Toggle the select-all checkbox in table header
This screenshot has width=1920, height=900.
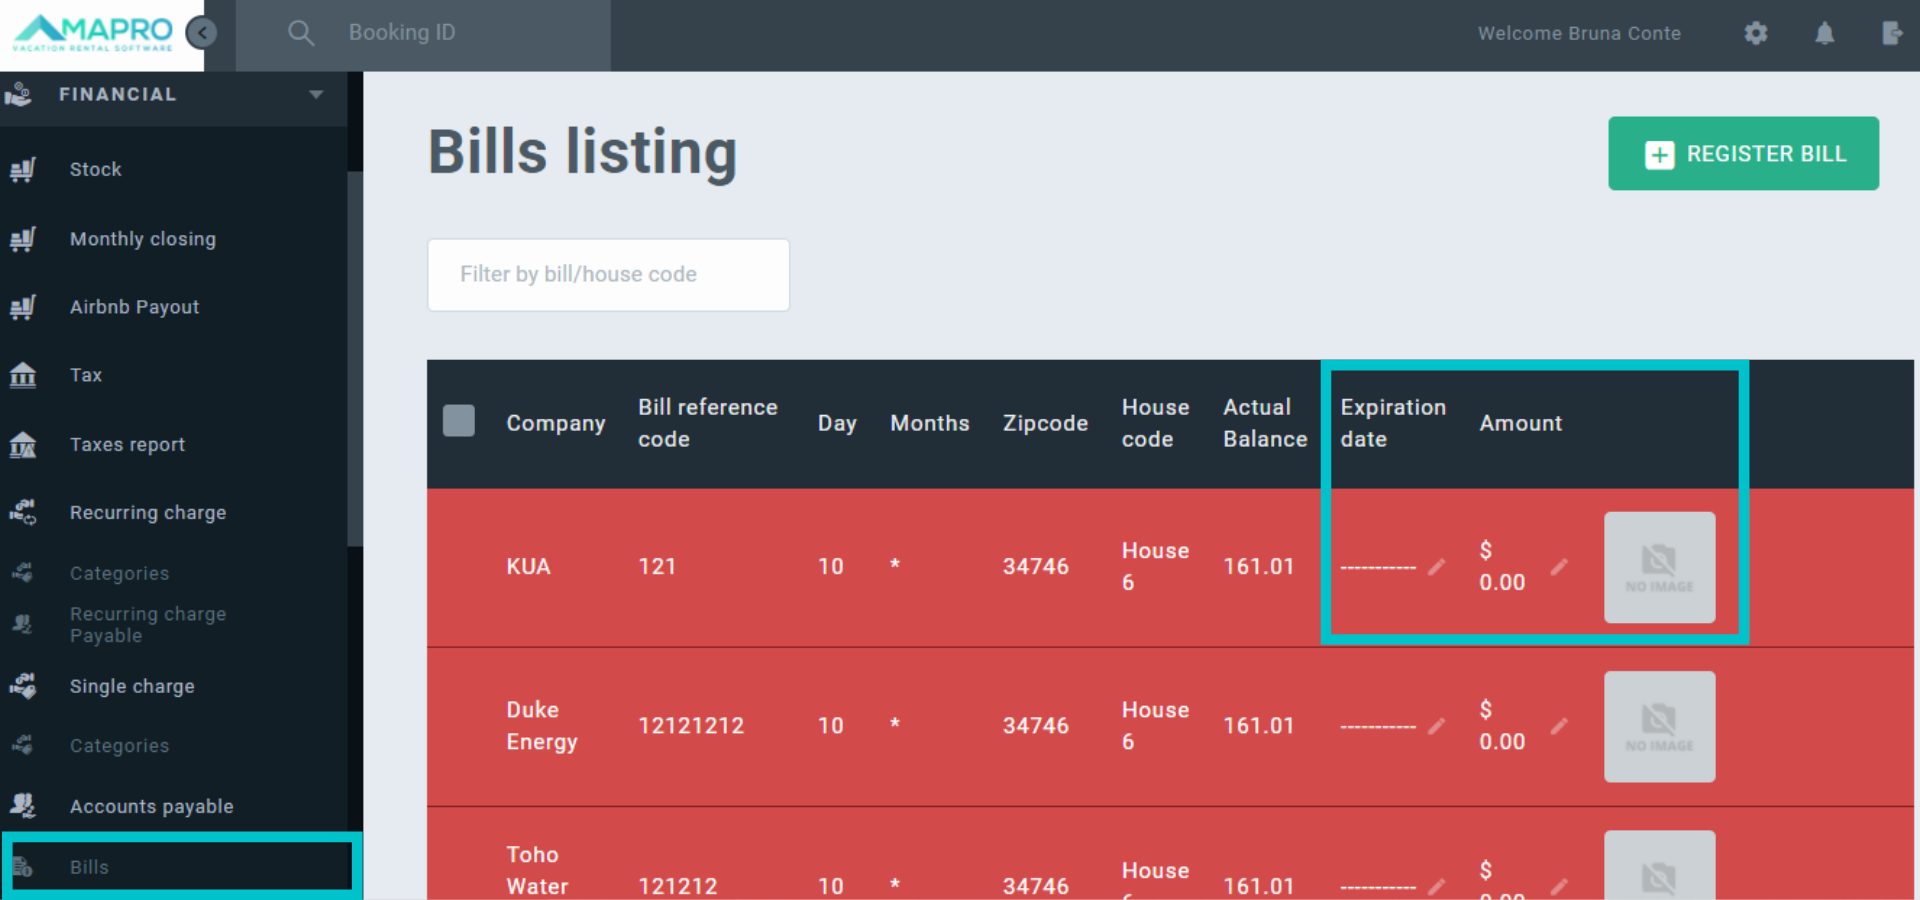459,421
